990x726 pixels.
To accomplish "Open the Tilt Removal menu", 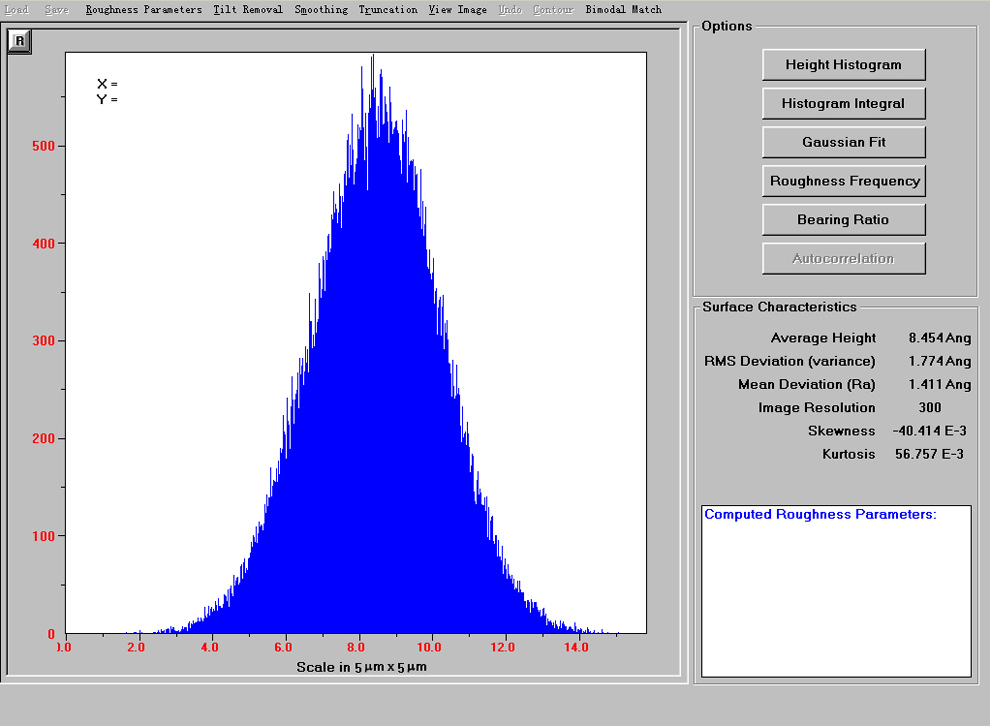I will [248, 9].
